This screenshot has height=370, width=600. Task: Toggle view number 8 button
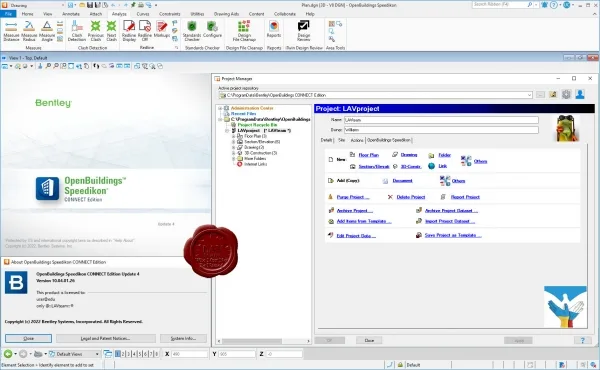pos(156,354)
